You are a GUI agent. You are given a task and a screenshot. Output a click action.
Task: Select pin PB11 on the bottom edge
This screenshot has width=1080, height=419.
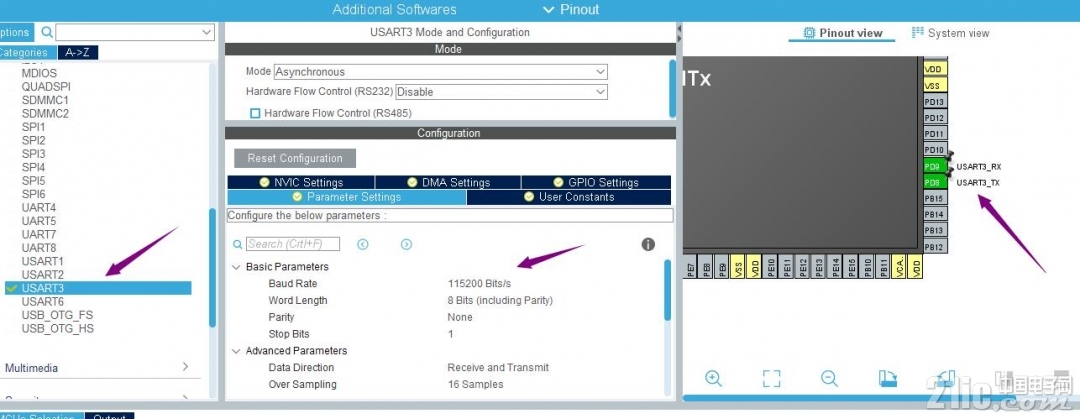click(x=884, y=266)
